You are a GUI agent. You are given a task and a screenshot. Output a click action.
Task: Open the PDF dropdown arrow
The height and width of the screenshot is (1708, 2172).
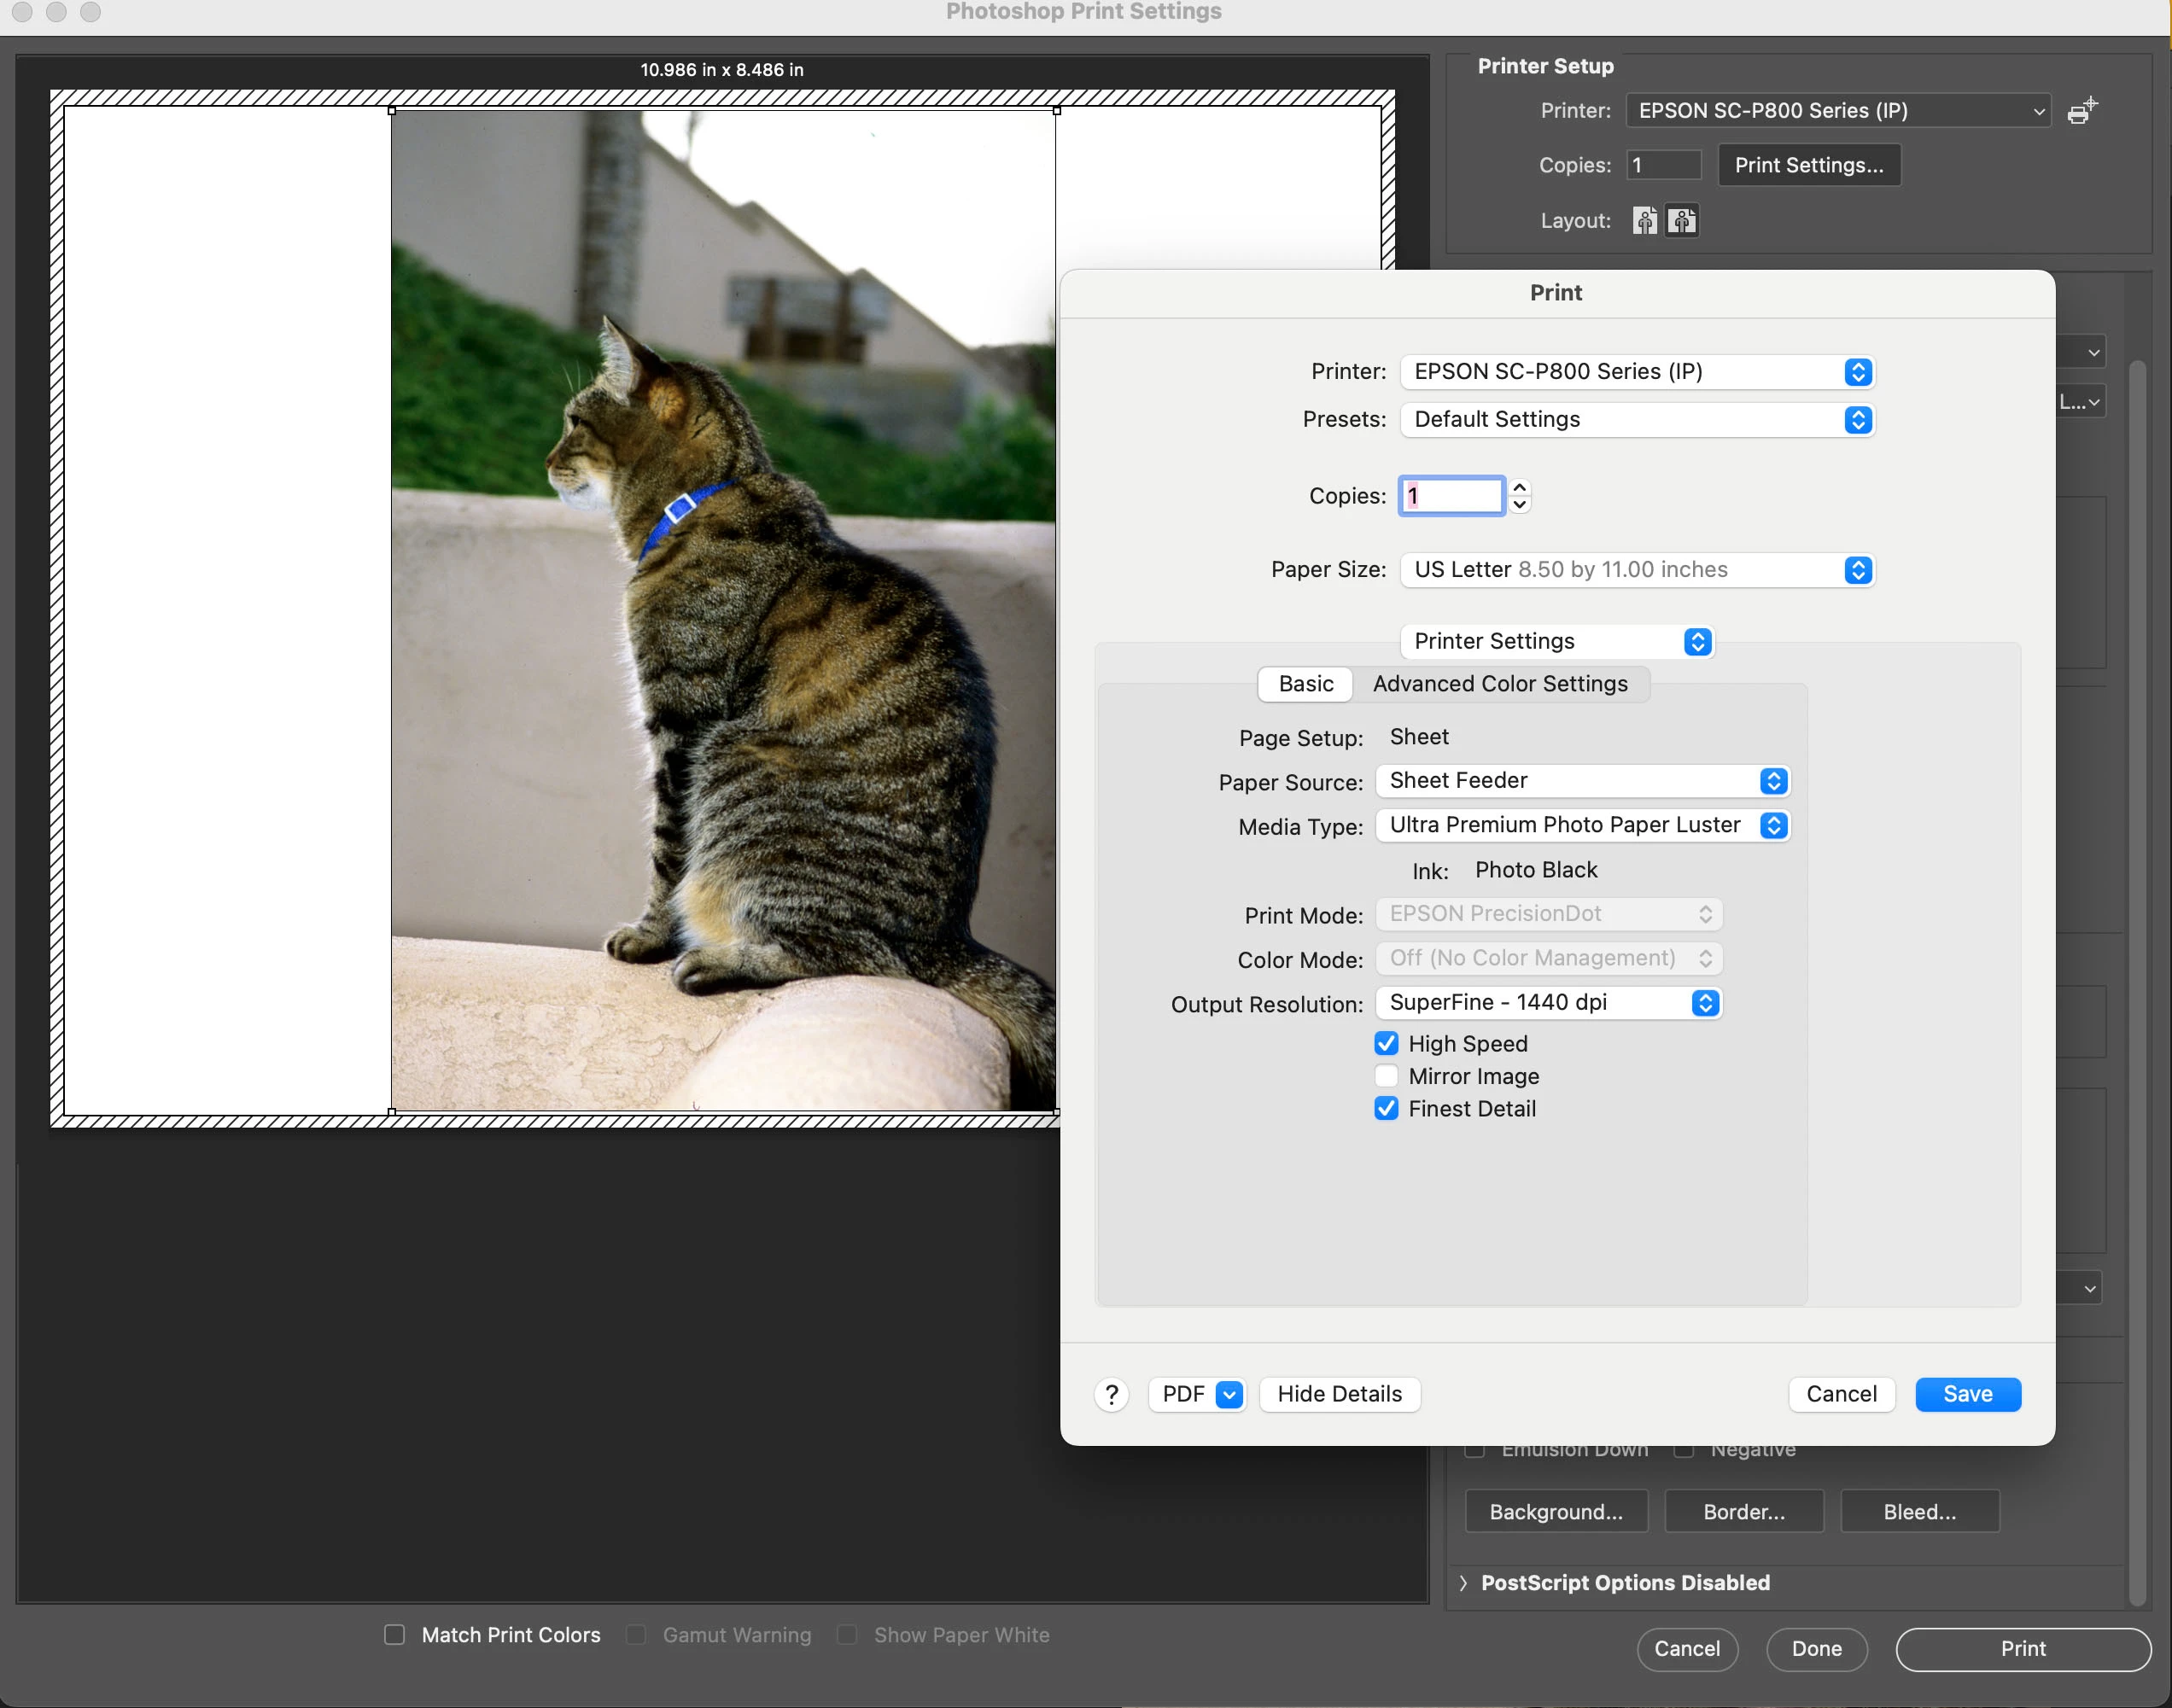(x=1230, y=1394)
